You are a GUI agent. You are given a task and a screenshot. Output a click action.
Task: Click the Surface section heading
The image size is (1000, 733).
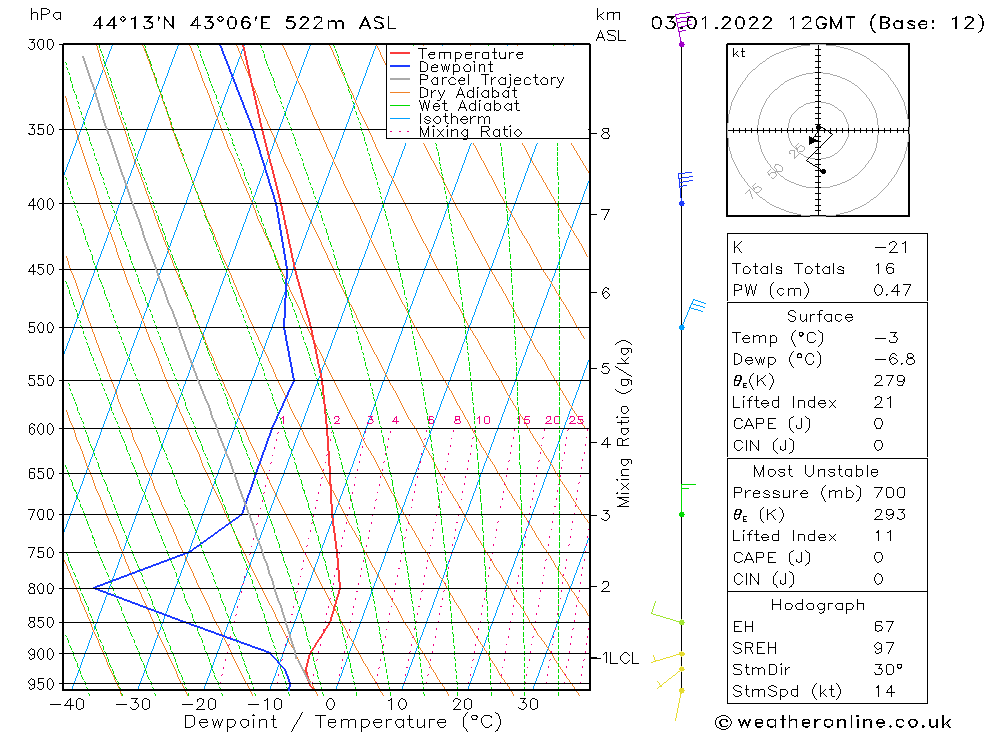pyautogui.click(x=820, y=316)
